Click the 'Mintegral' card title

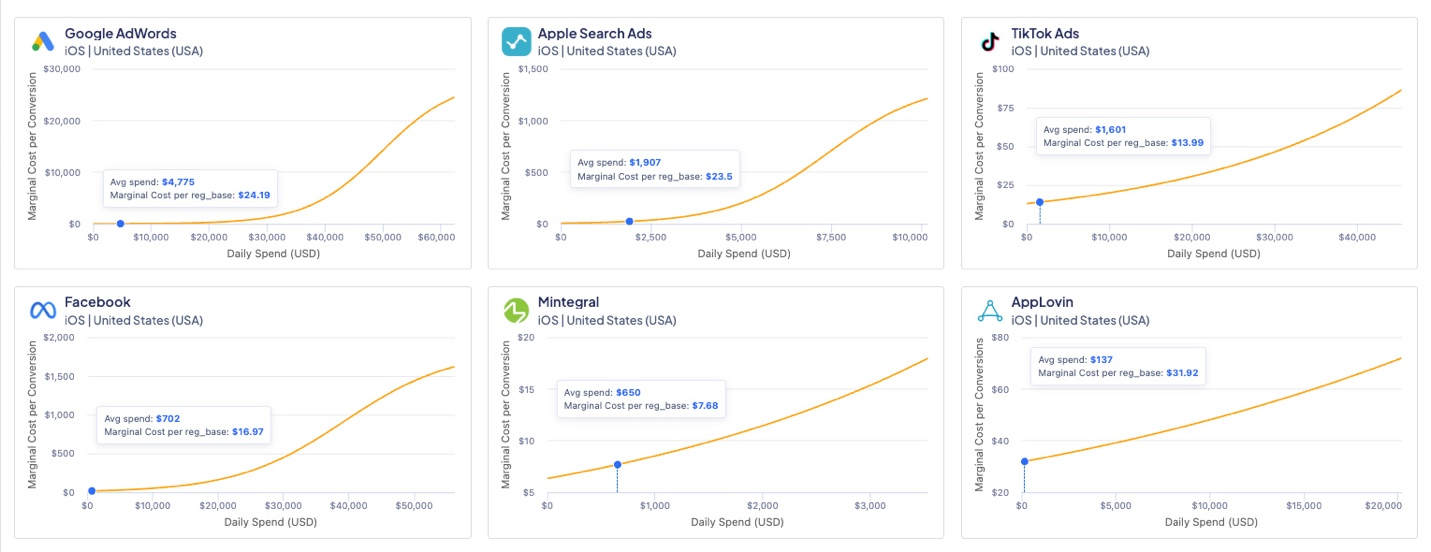pyautogui.click(x=568, y=302)
